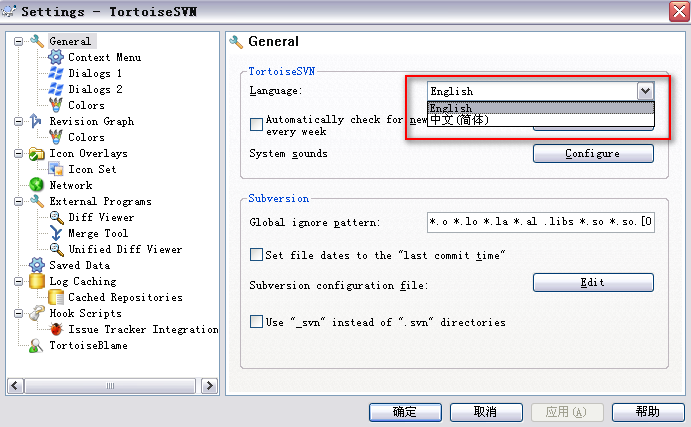Open the Language dropdown arrow

pos(645,91)
